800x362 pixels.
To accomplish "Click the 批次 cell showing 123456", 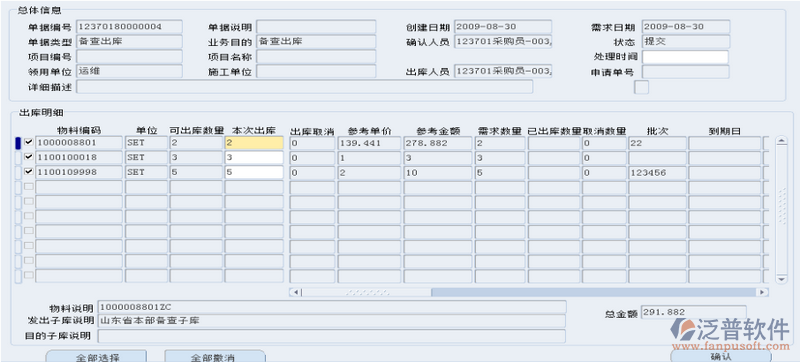I will pos(657,172).
